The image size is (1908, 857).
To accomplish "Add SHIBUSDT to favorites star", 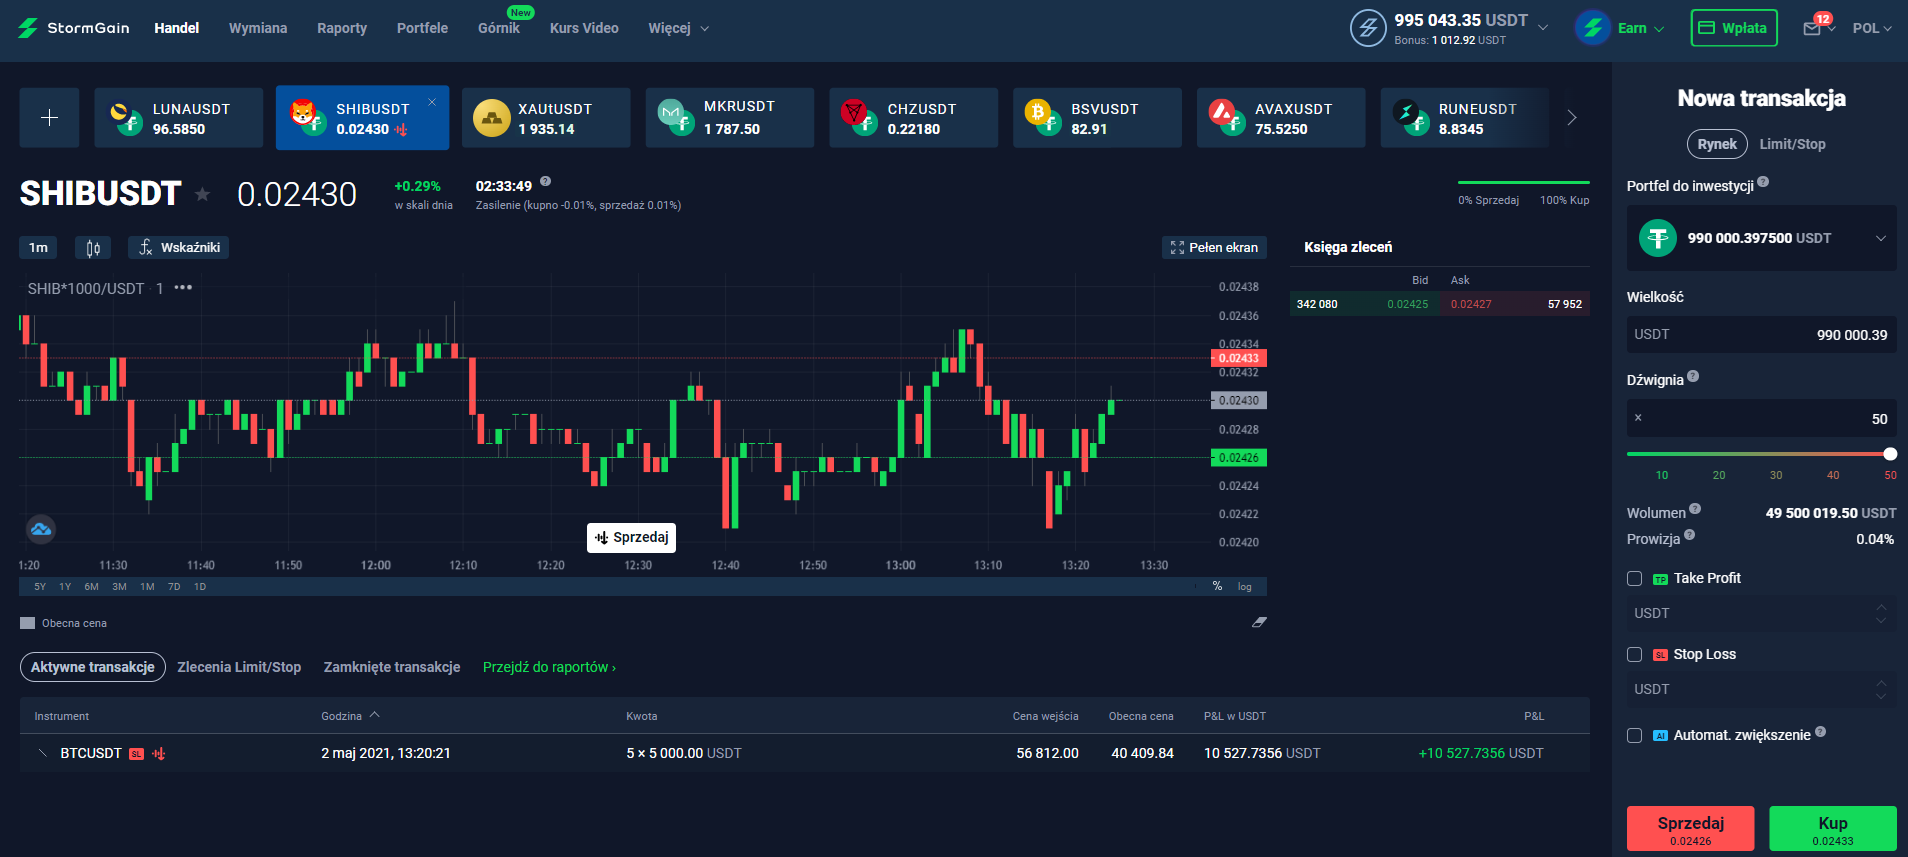I will 202,194.
